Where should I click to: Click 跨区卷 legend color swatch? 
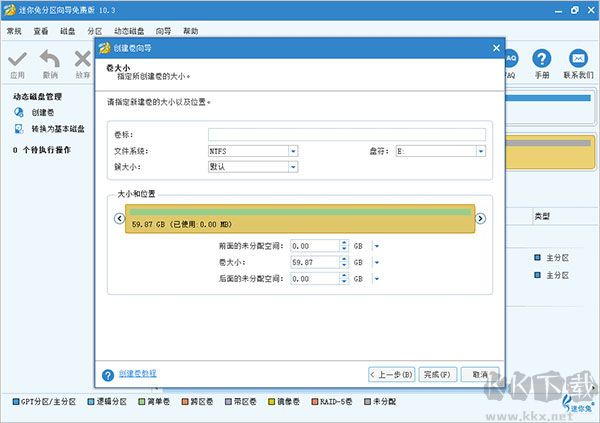tap(185, 402)
